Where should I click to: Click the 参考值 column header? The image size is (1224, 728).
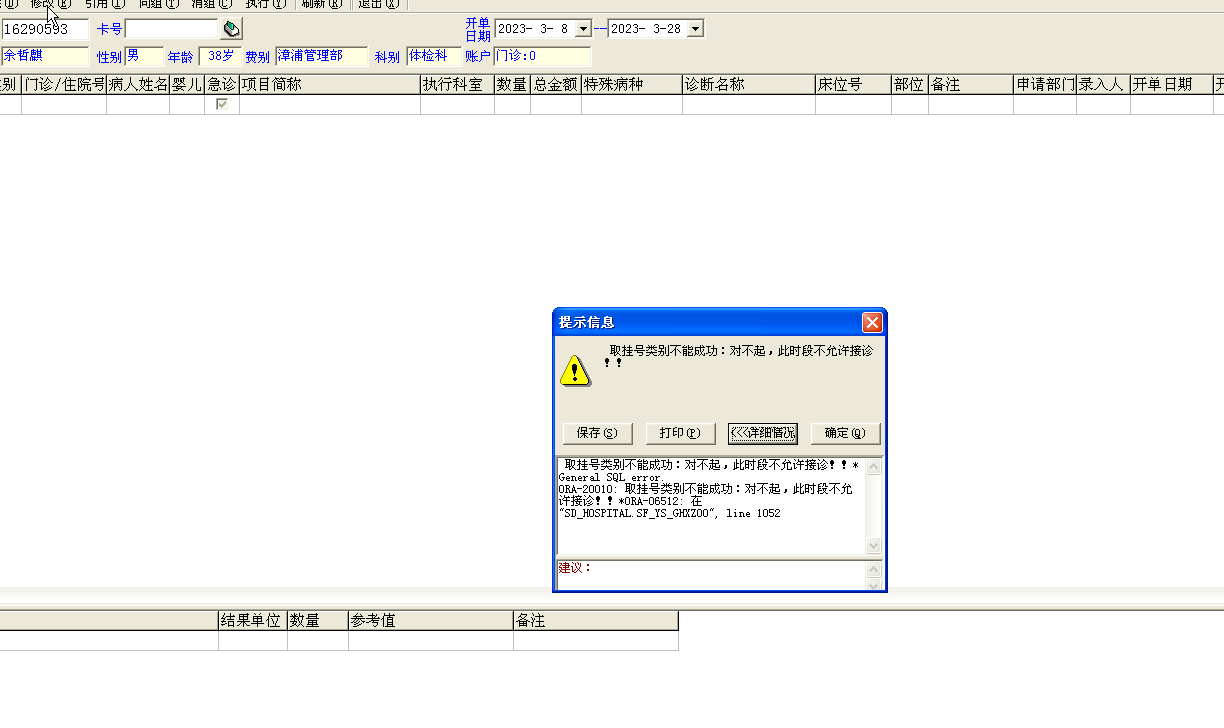431,621
